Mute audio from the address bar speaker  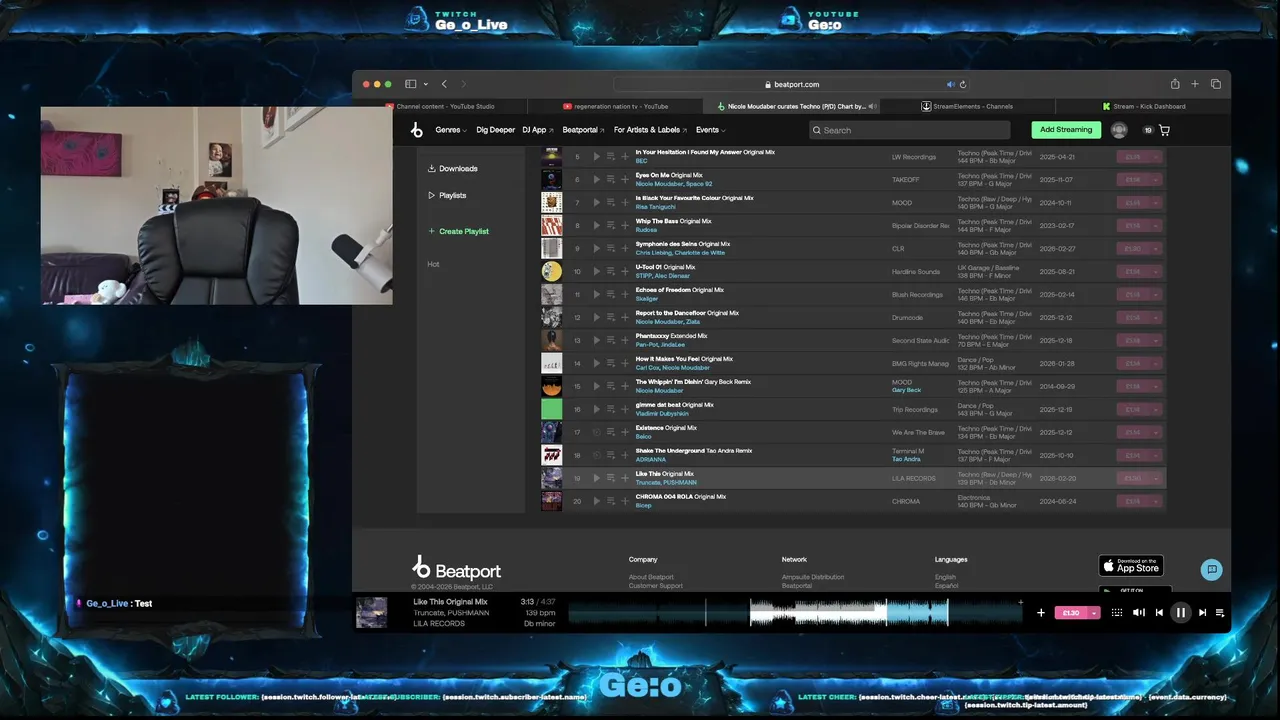pos(951,84)
